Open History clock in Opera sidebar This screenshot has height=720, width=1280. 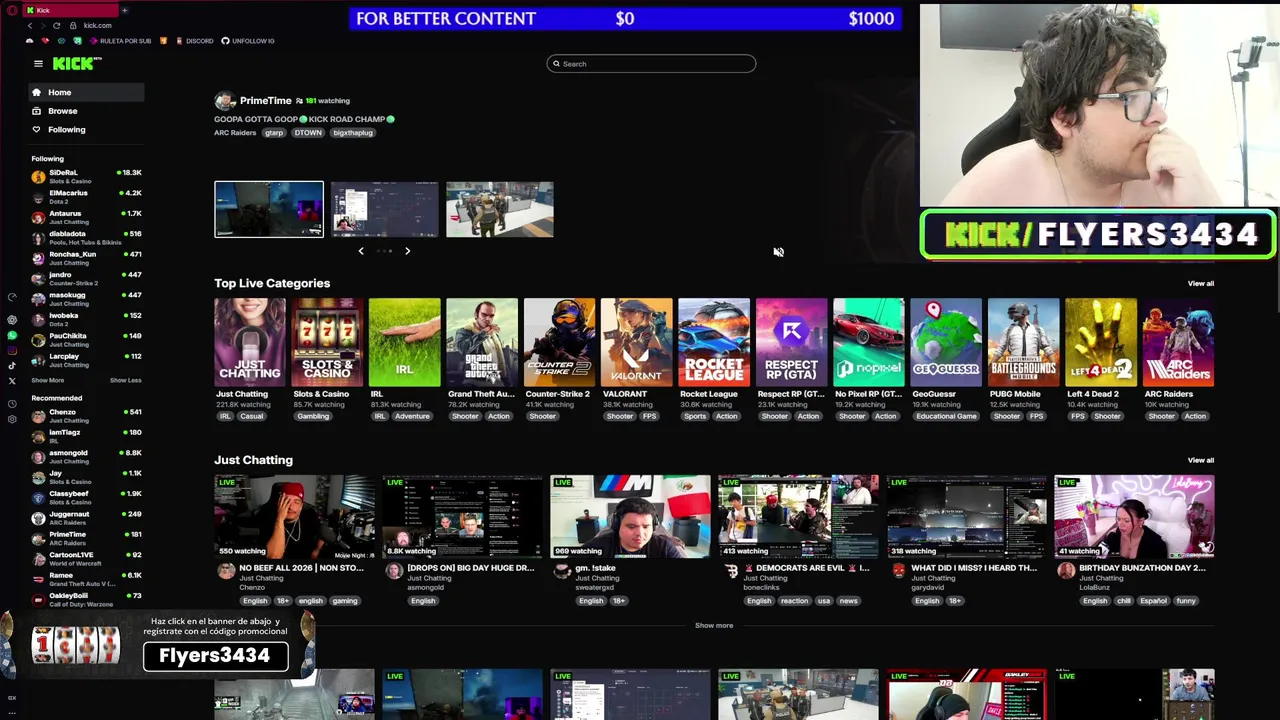[12, 404]
